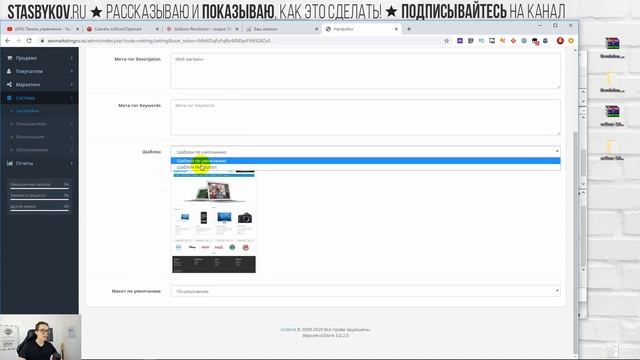Expand the Пользователи submenu
This screenshot has height=360, width=640.
[x=39, y=124]
